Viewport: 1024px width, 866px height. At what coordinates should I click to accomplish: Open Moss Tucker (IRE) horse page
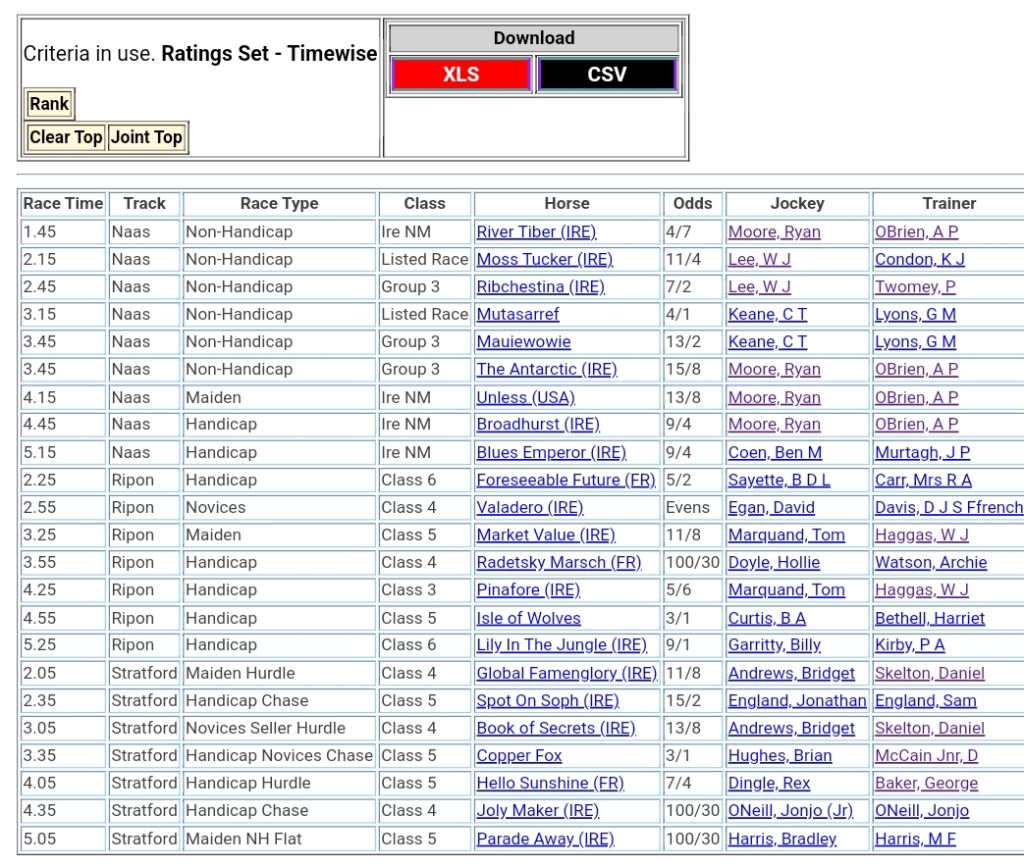[544, 259]
